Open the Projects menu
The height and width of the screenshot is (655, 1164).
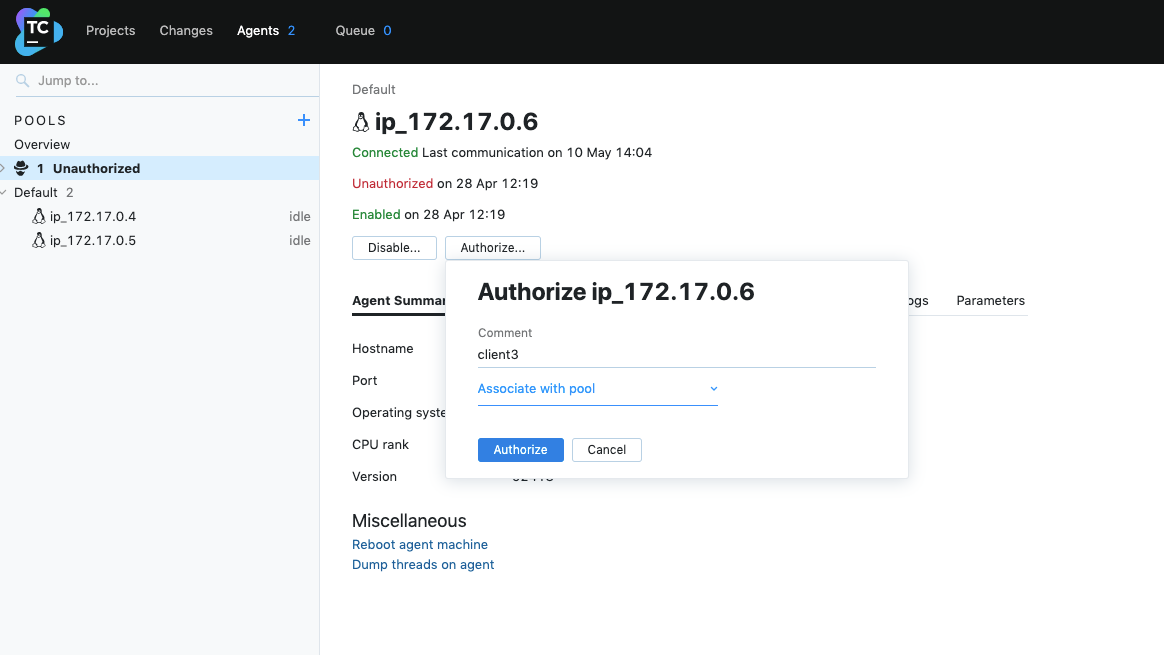(x=110, y=31)
